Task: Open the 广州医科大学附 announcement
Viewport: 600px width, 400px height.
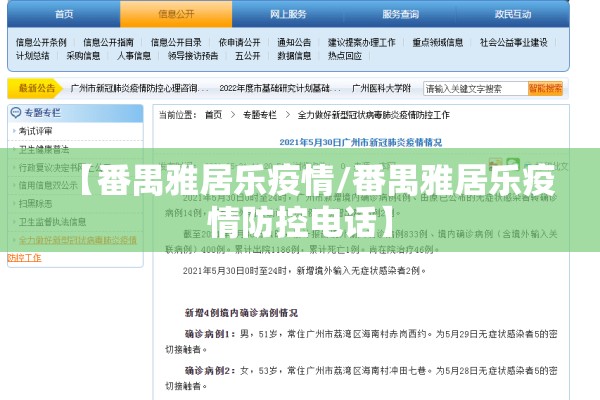Action: point(381,89)
